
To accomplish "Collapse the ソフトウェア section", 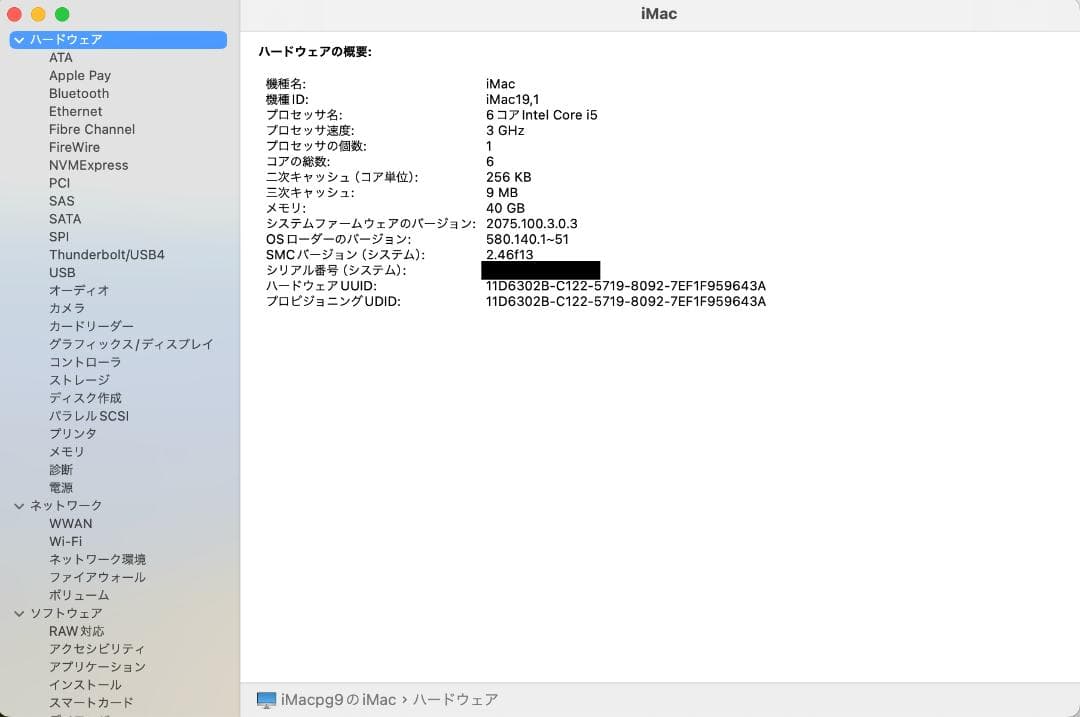I will click(x=18, y=613).
